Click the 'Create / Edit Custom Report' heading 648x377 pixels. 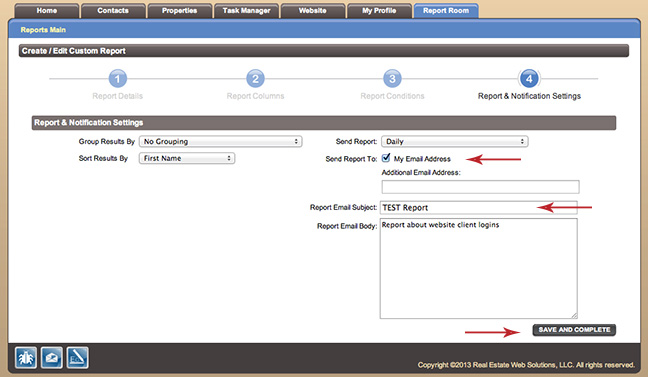[x=74, y=51]
